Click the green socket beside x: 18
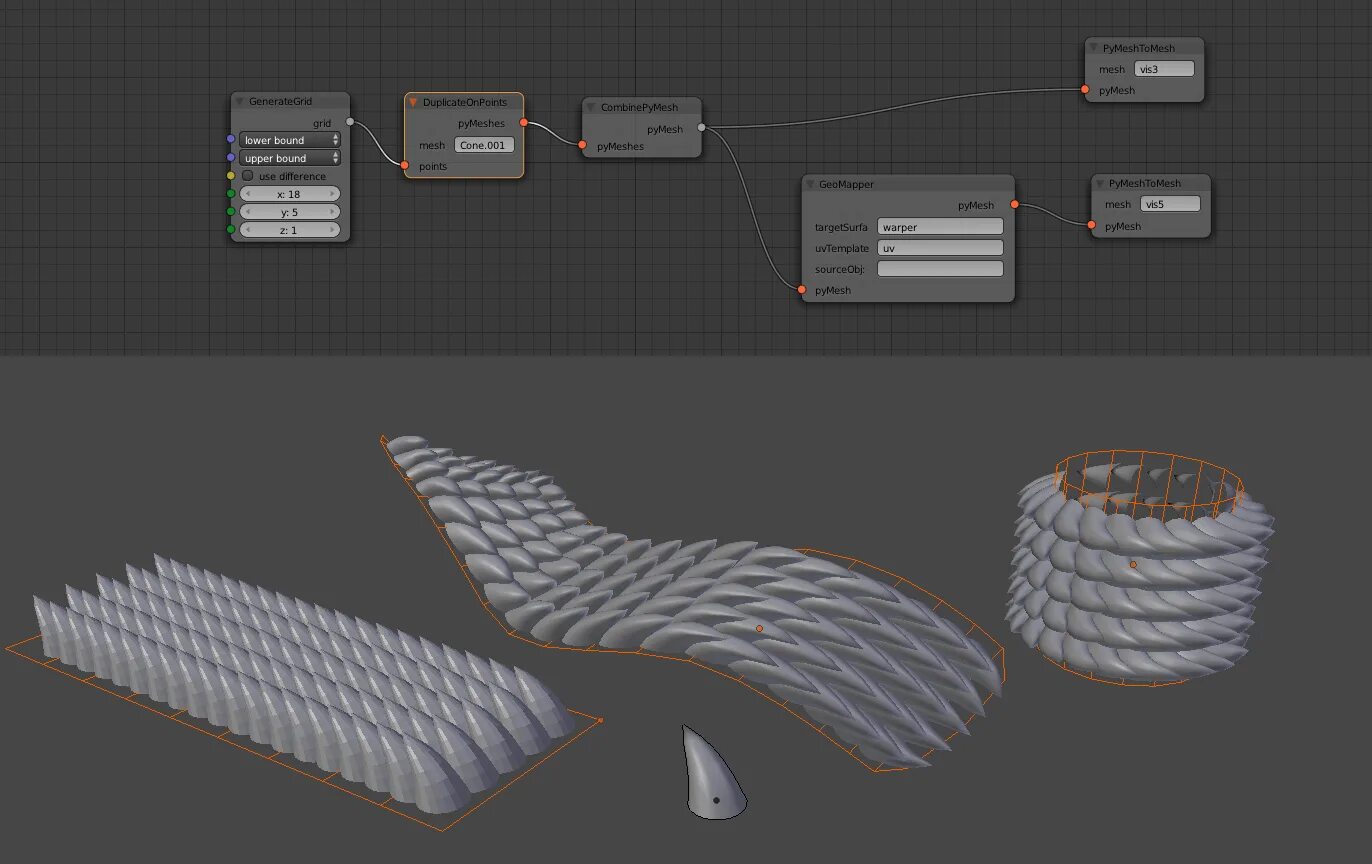This screenshot has height=864, width=1372. click(x=231, y=194)
